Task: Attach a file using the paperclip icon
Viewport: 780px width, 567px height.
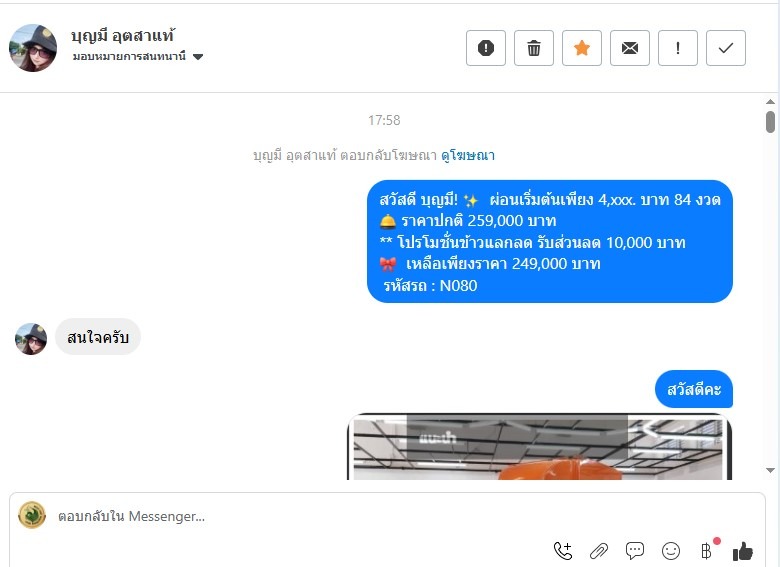Action: (599, 551)
